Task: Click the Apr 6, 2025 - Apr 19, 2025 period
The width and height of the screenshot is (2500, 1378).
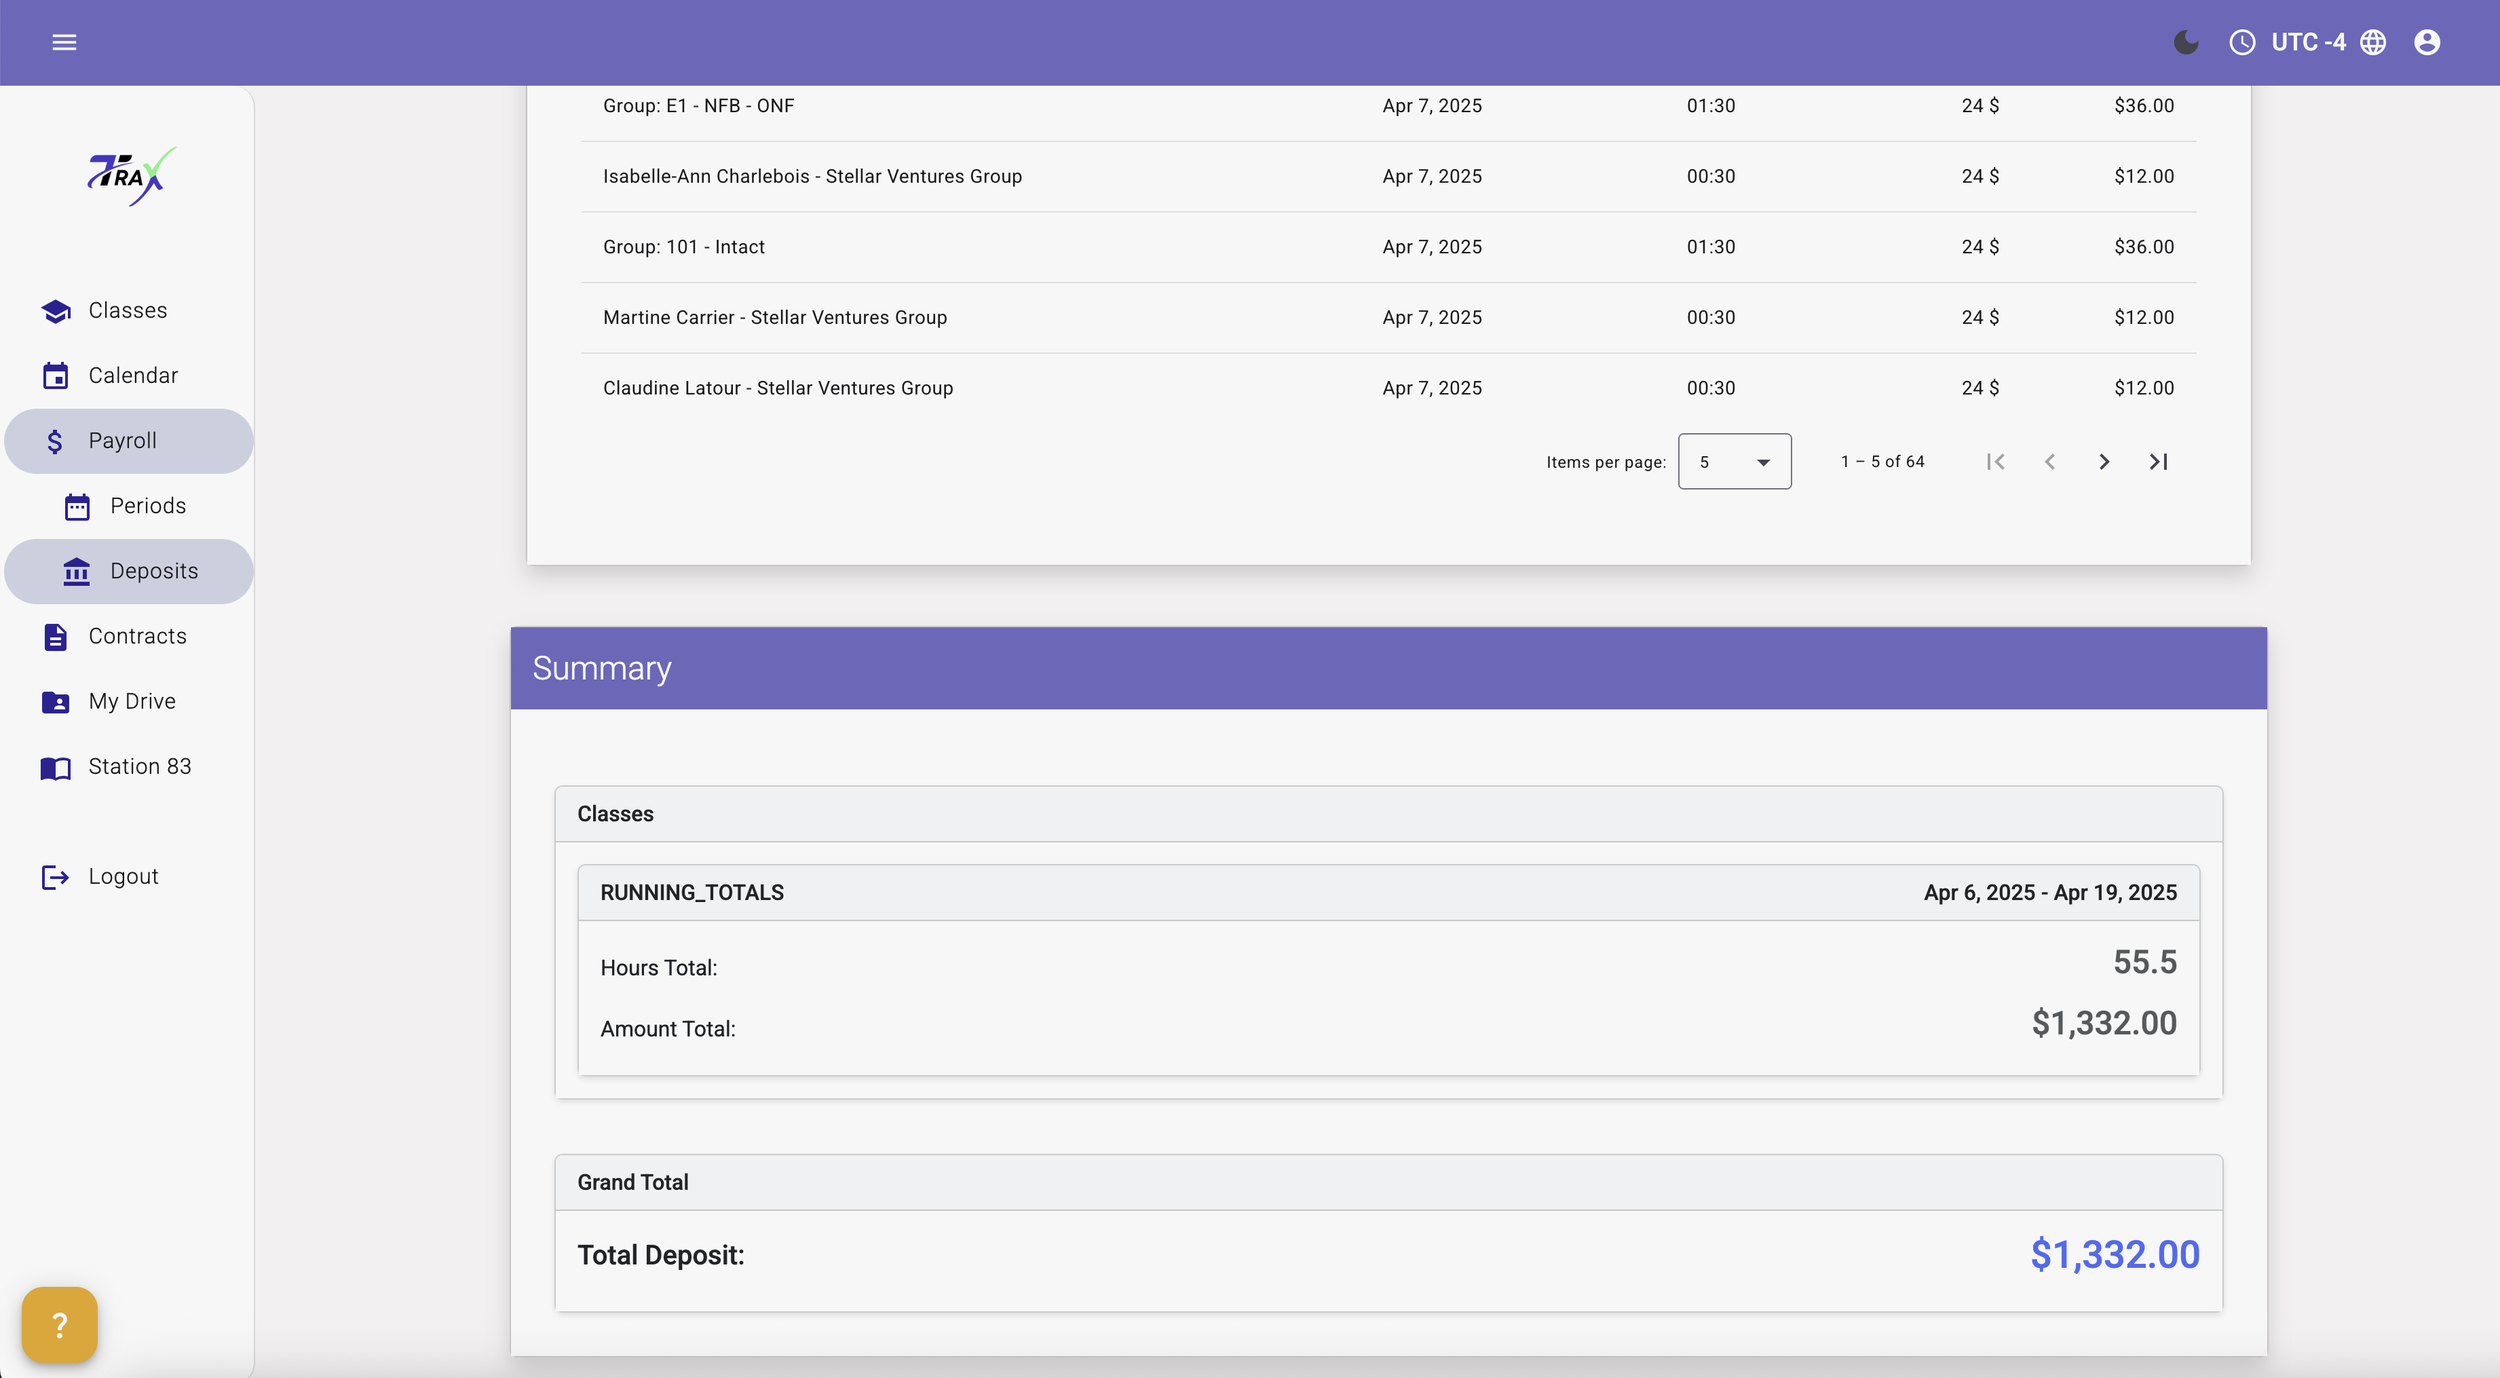Action: pos(2050,893)
